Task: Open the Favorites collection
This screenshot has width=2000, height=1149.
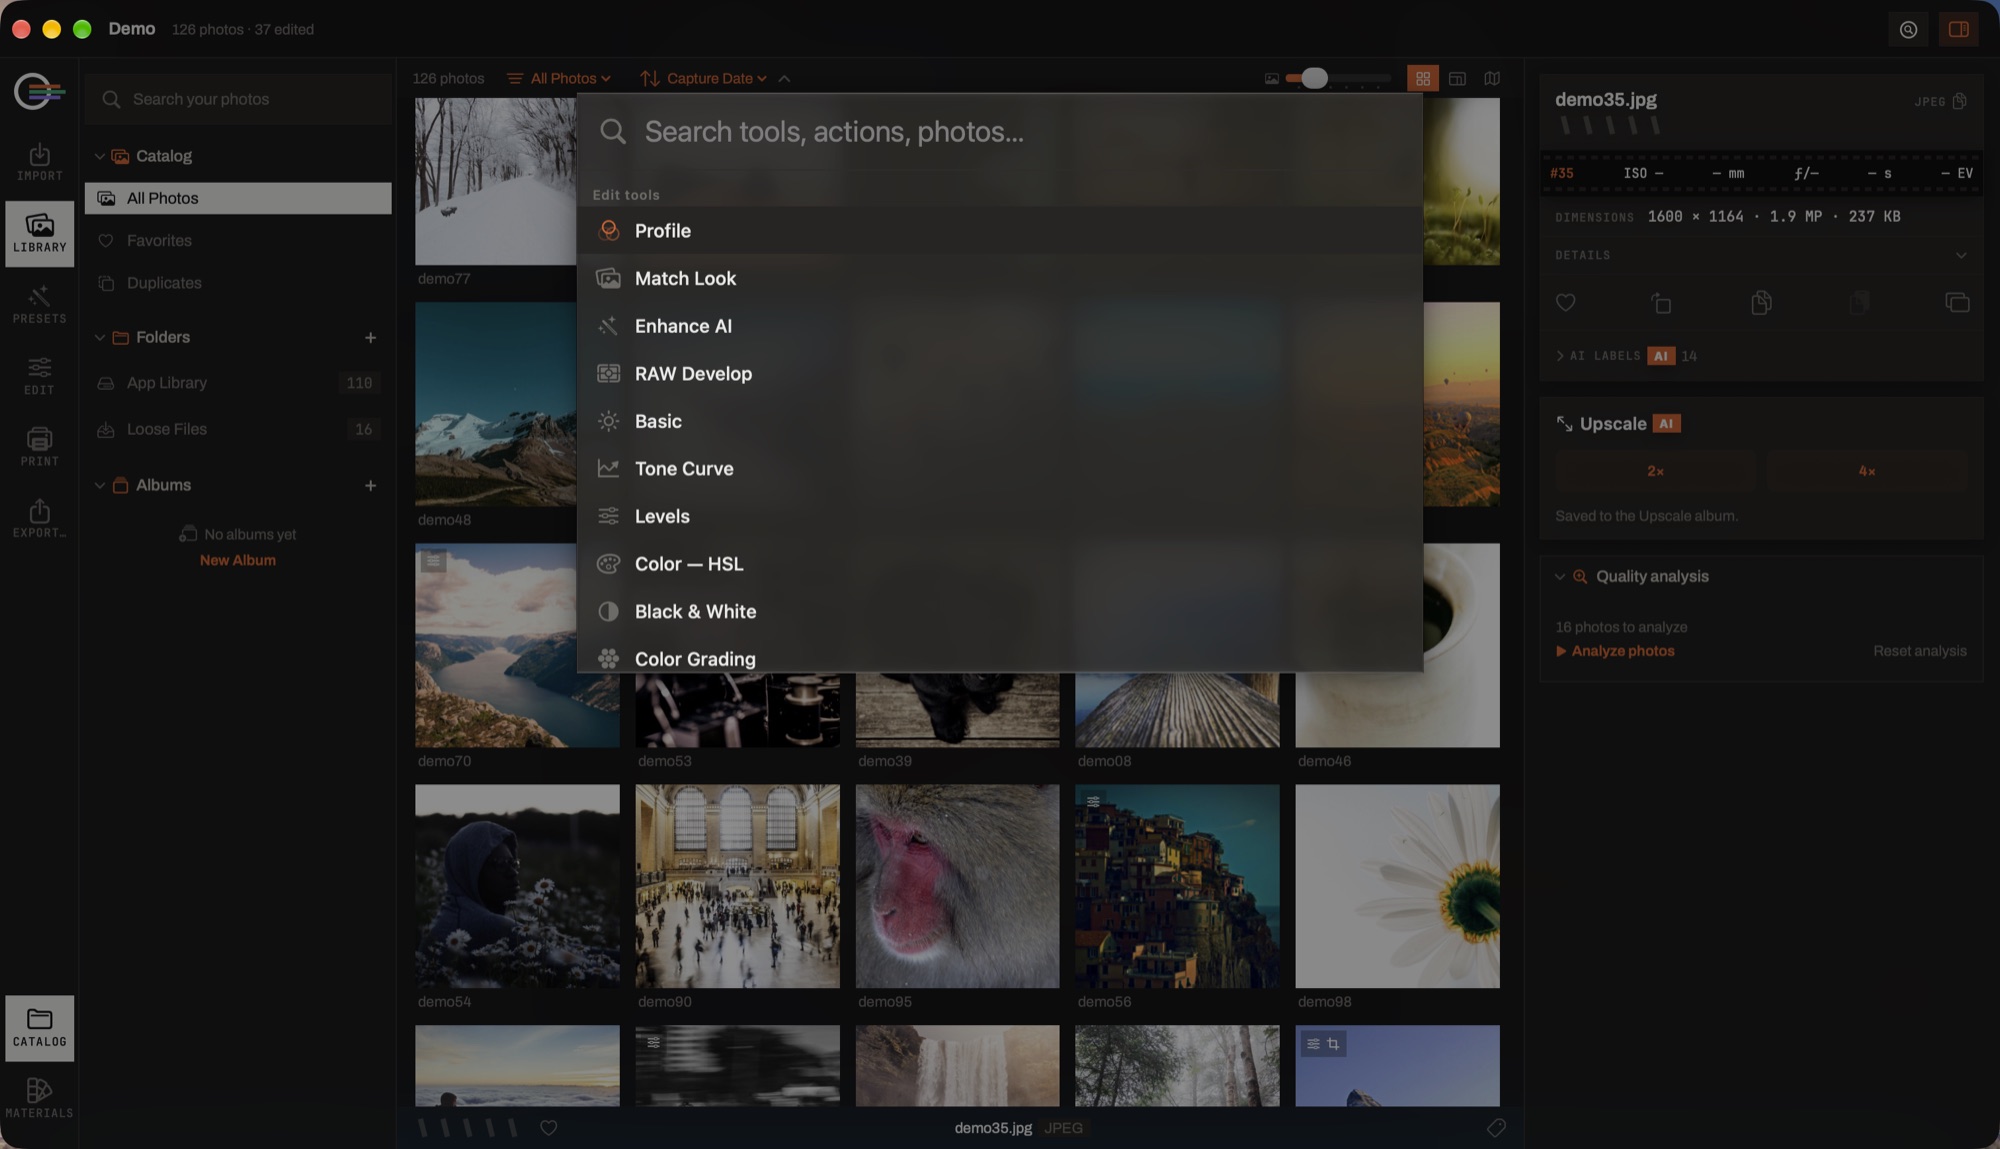Action: click(238, 241)
